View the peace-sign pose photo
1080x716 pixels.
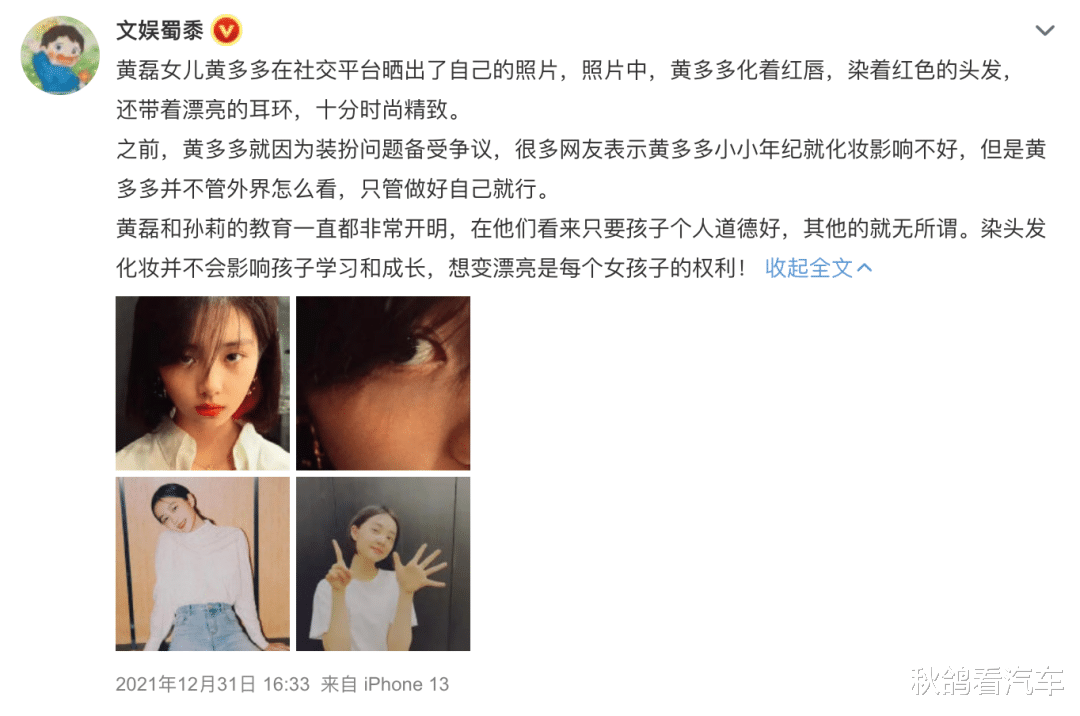point(383,564)
